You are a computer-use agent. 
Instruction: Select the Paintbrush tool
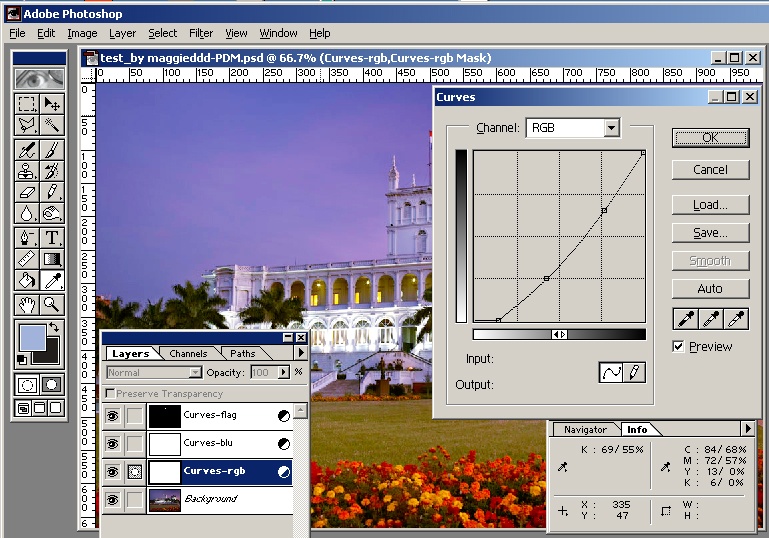tap(51, 150)
